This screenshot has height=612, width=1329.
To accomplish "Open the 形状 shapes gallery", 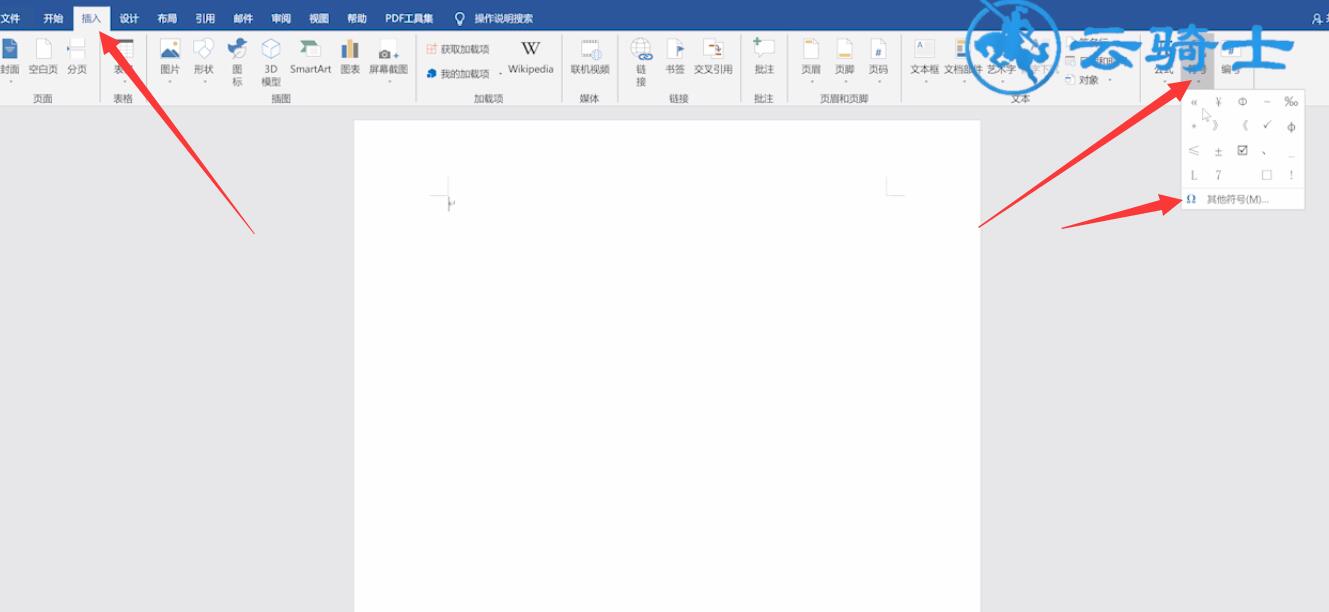I will tap(204, 58).
